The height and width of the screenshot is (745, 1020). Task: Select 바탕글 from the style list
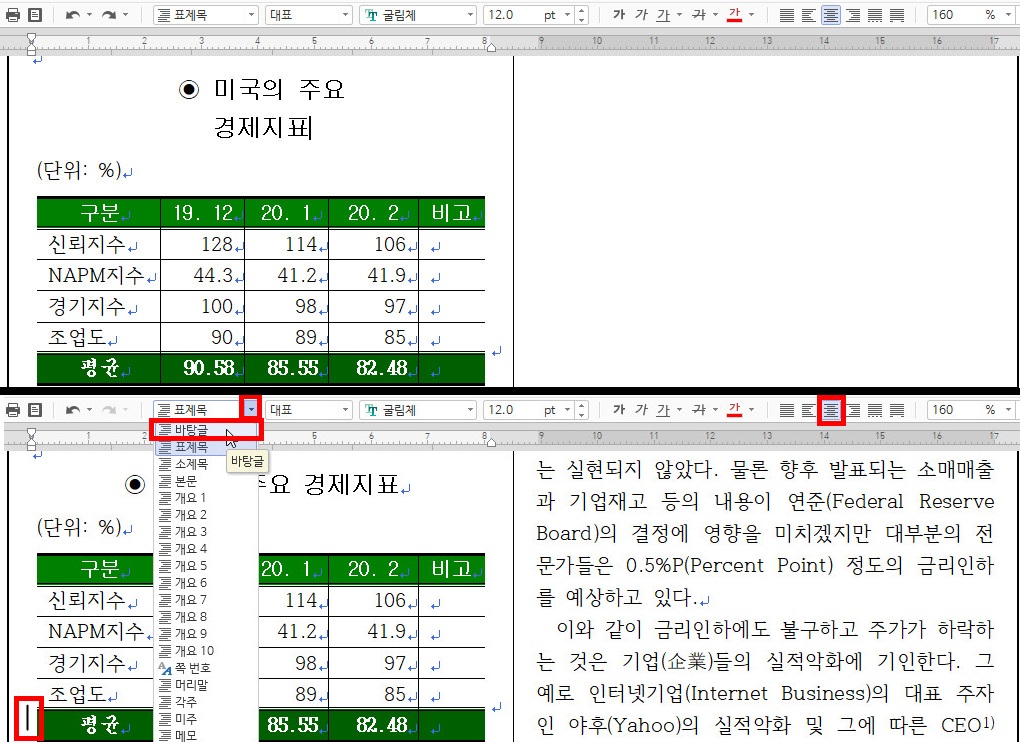[206, 430]
